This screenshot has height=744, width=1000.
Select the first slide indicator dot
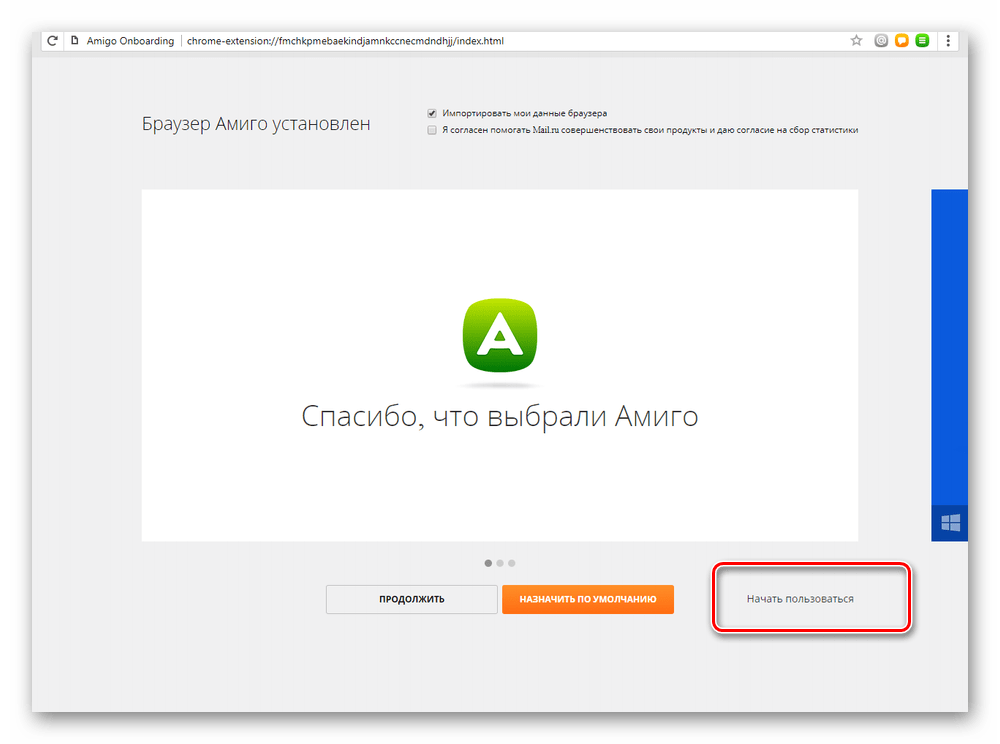pyautogui.click(x=488, y=563)
